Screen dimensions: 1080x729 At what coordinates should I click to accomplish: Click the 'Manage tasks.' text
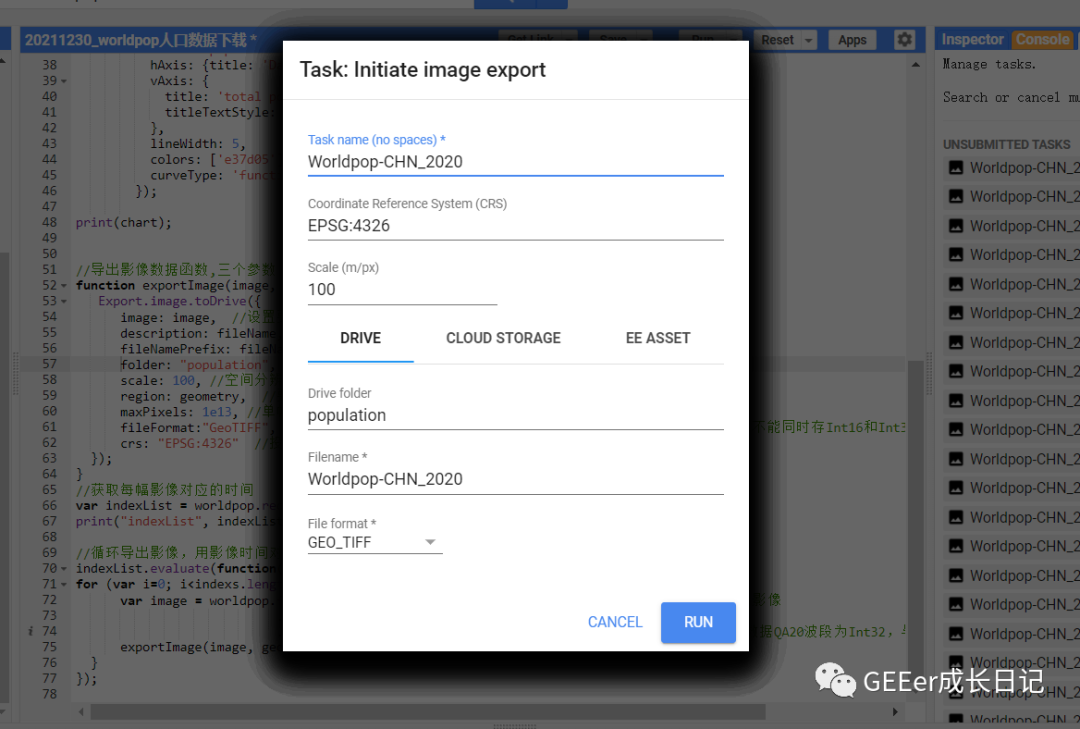[988, 64]
